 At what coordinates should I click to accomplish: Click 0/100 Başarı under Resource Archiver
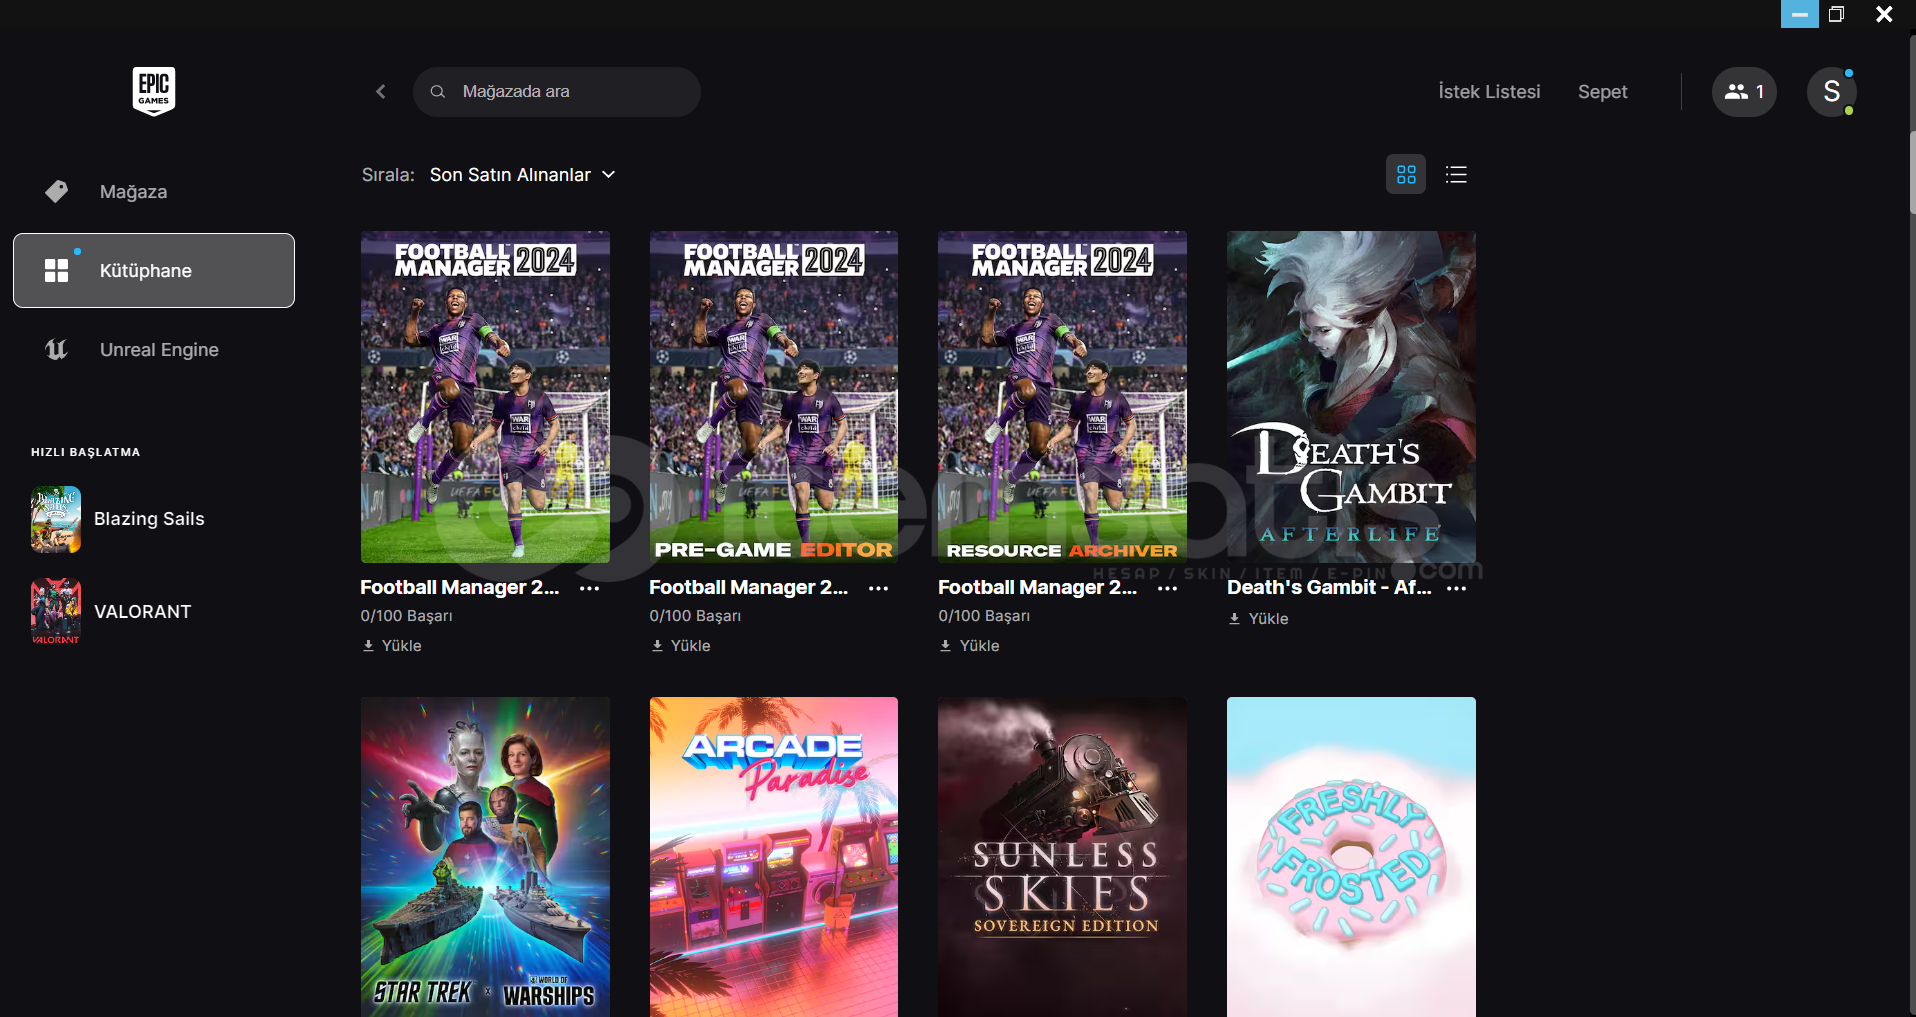(984, 616)
